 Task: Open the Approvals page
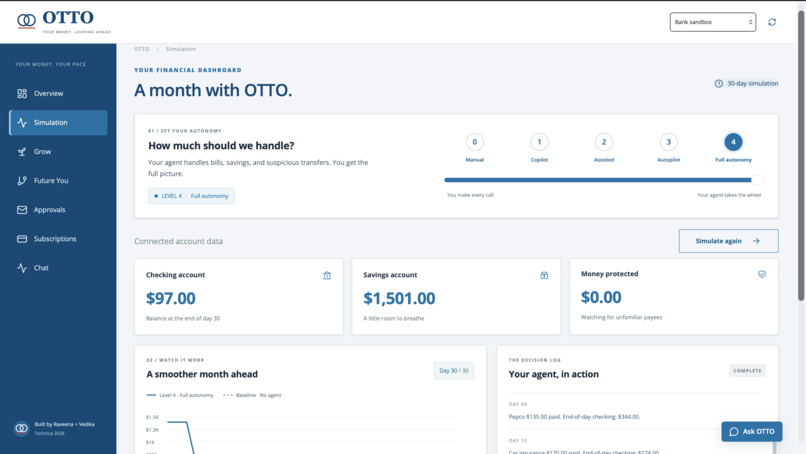point(58,210)
